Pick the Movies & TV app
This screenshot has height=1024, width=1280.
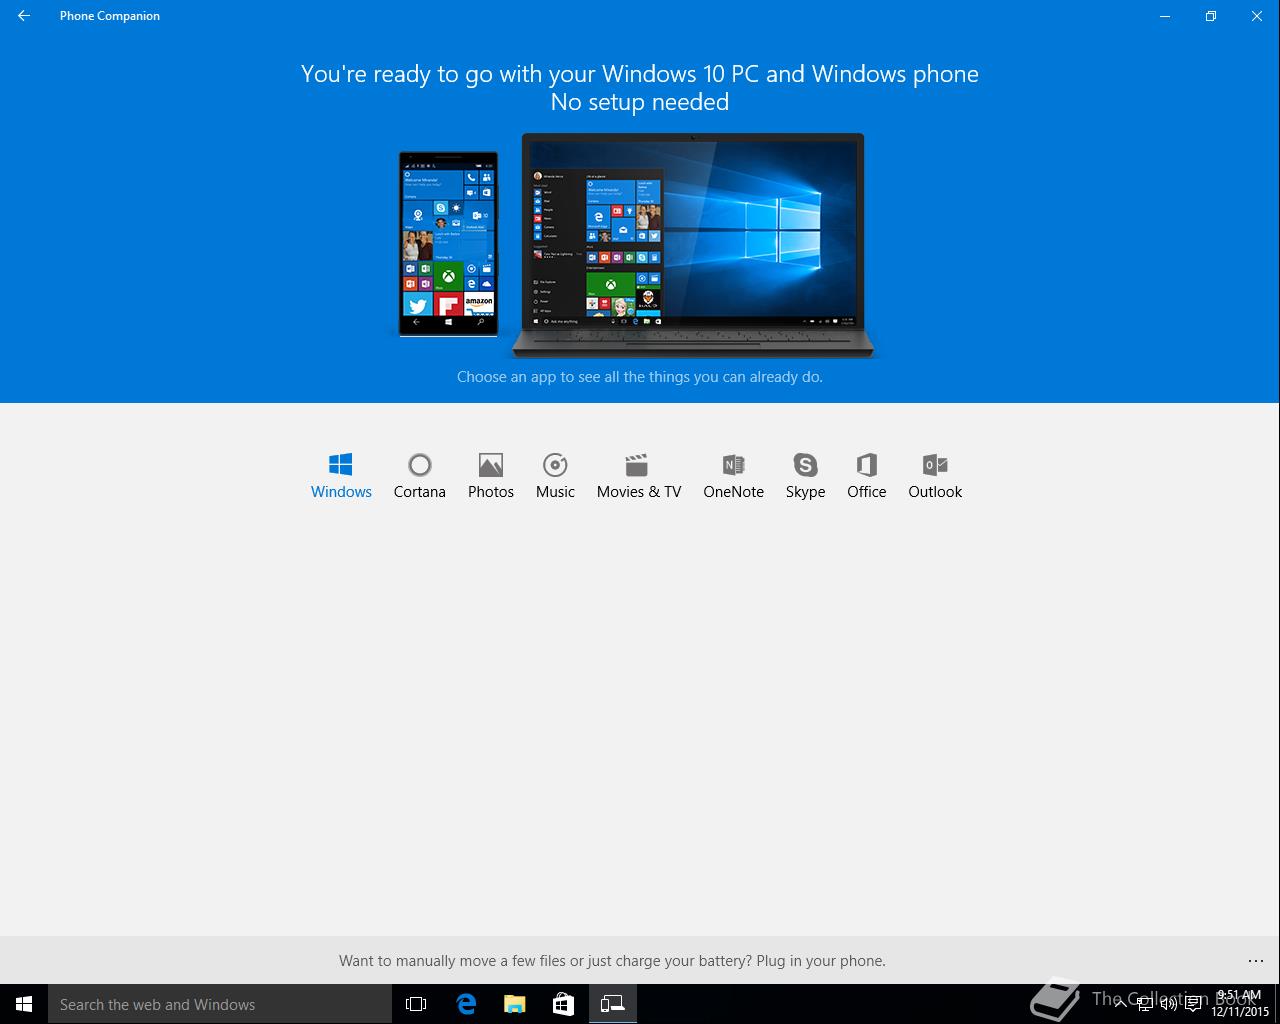point(638,475)
